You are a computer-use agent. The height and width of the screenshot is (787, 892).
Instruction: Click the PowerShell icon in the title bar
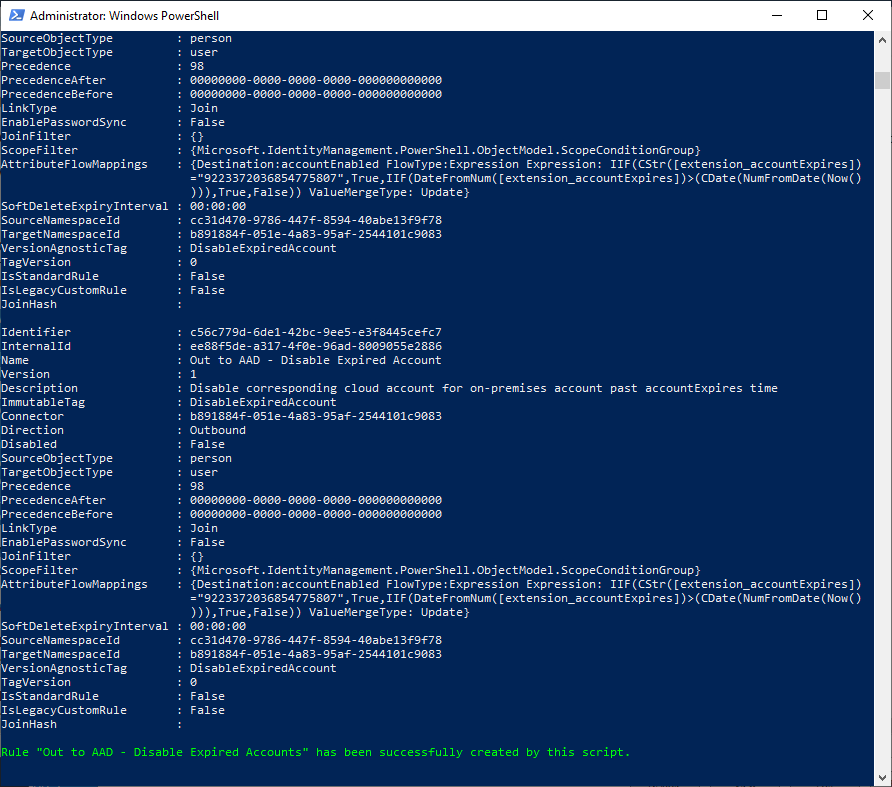(x=15, y=15)
